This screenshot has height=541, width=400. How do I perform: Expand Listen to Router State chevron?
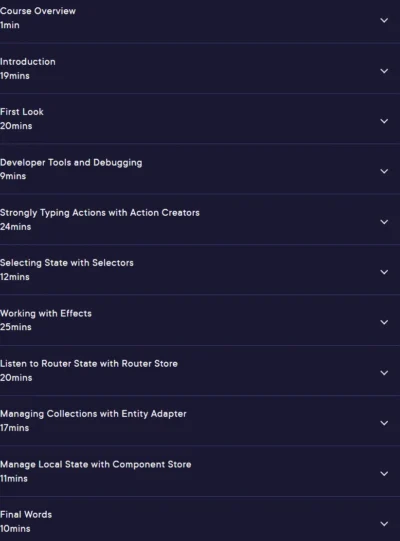pyautogui.click(x=384, y=373)
